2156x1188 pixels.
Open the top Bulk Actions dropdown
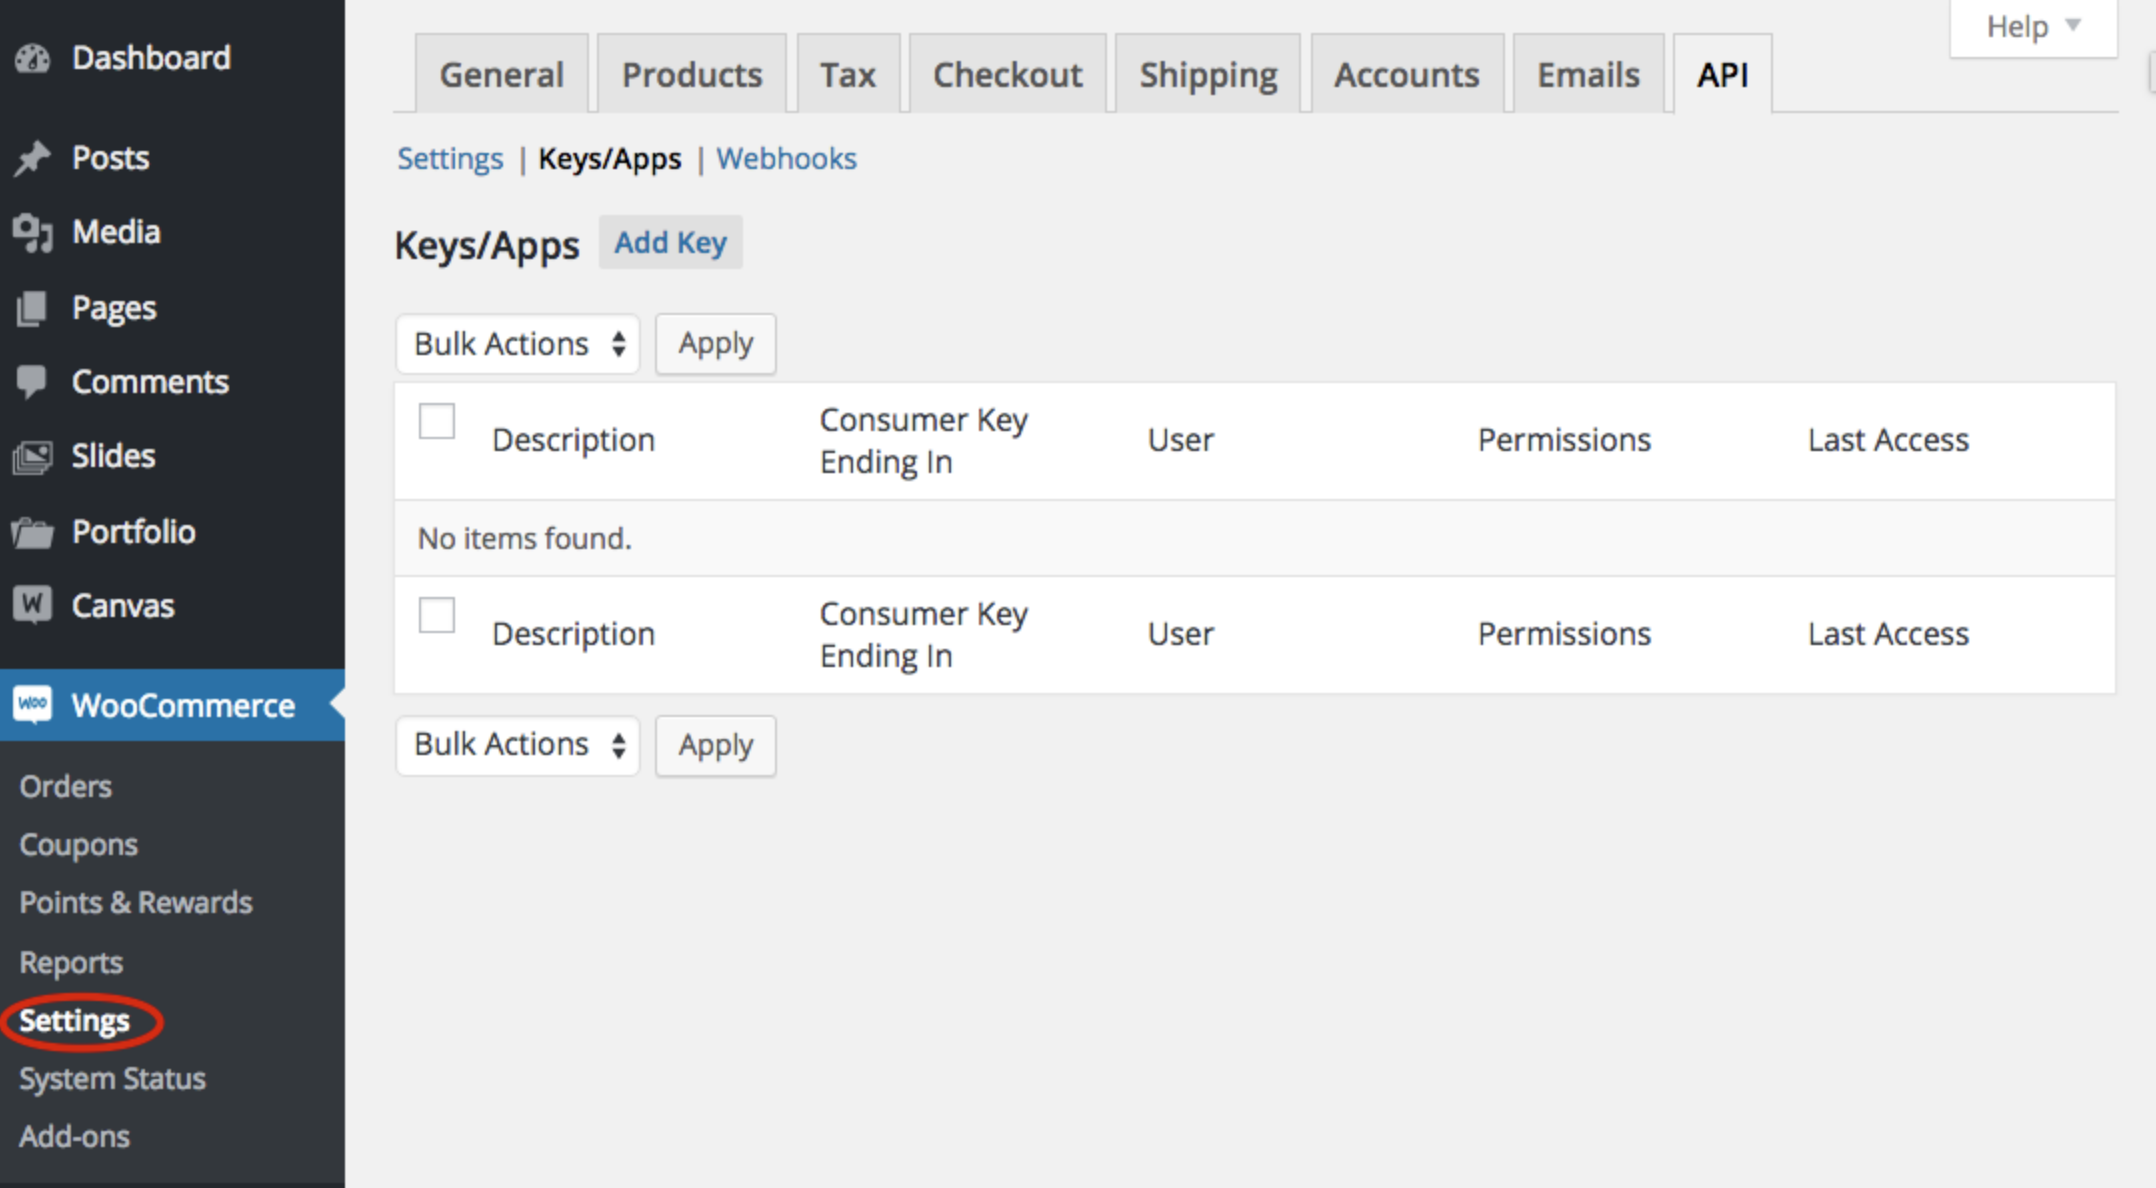tap(518, 344)
